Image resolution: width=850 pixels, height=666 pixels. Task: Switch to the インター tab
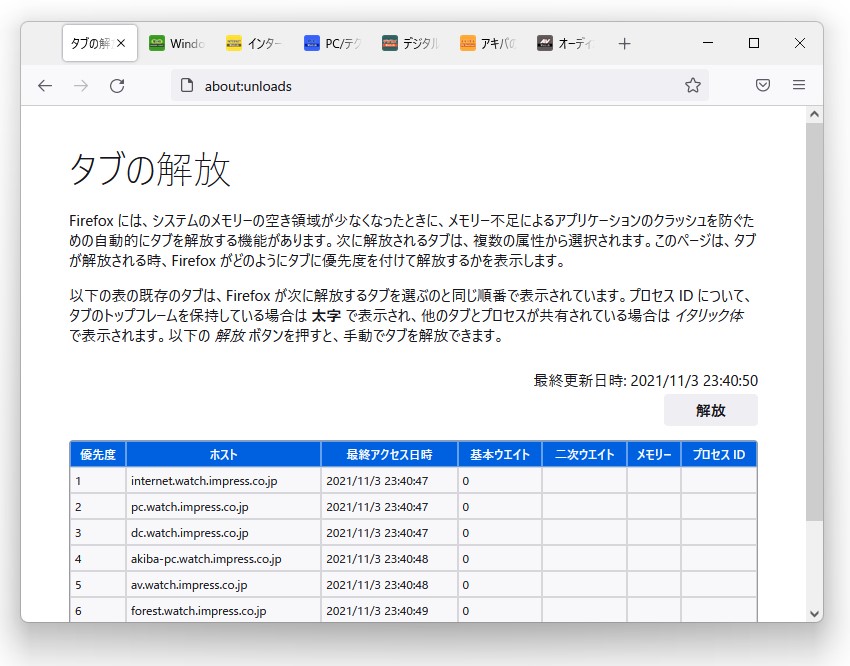point(254,43)
